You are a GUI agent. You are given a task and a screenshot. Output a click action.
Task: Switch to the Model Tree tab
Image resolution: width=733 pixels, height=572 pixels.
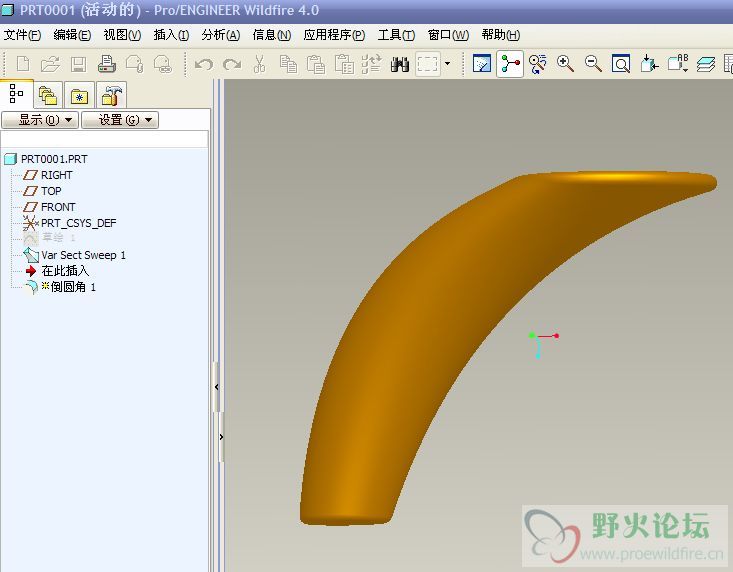(17, 94)
